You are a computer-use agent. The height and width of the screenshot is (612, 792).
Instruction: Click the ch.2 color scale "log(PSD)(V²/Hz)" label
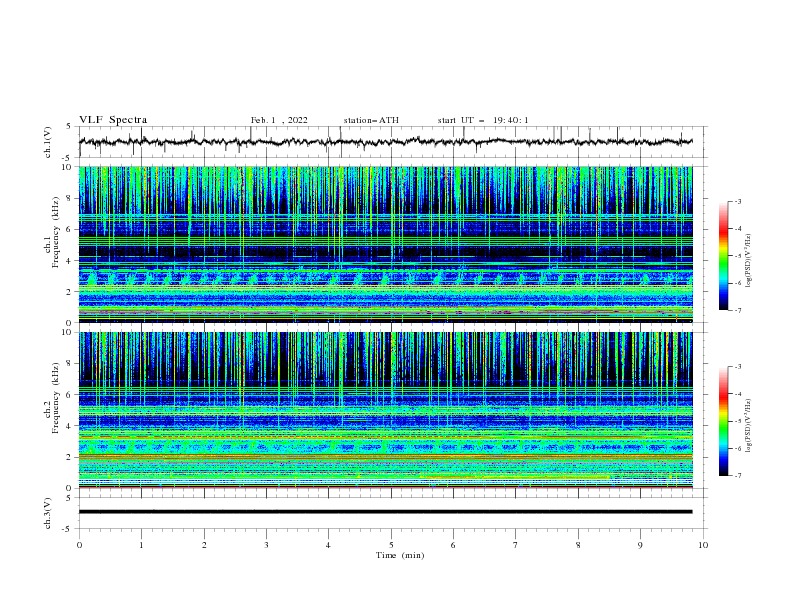749,425
